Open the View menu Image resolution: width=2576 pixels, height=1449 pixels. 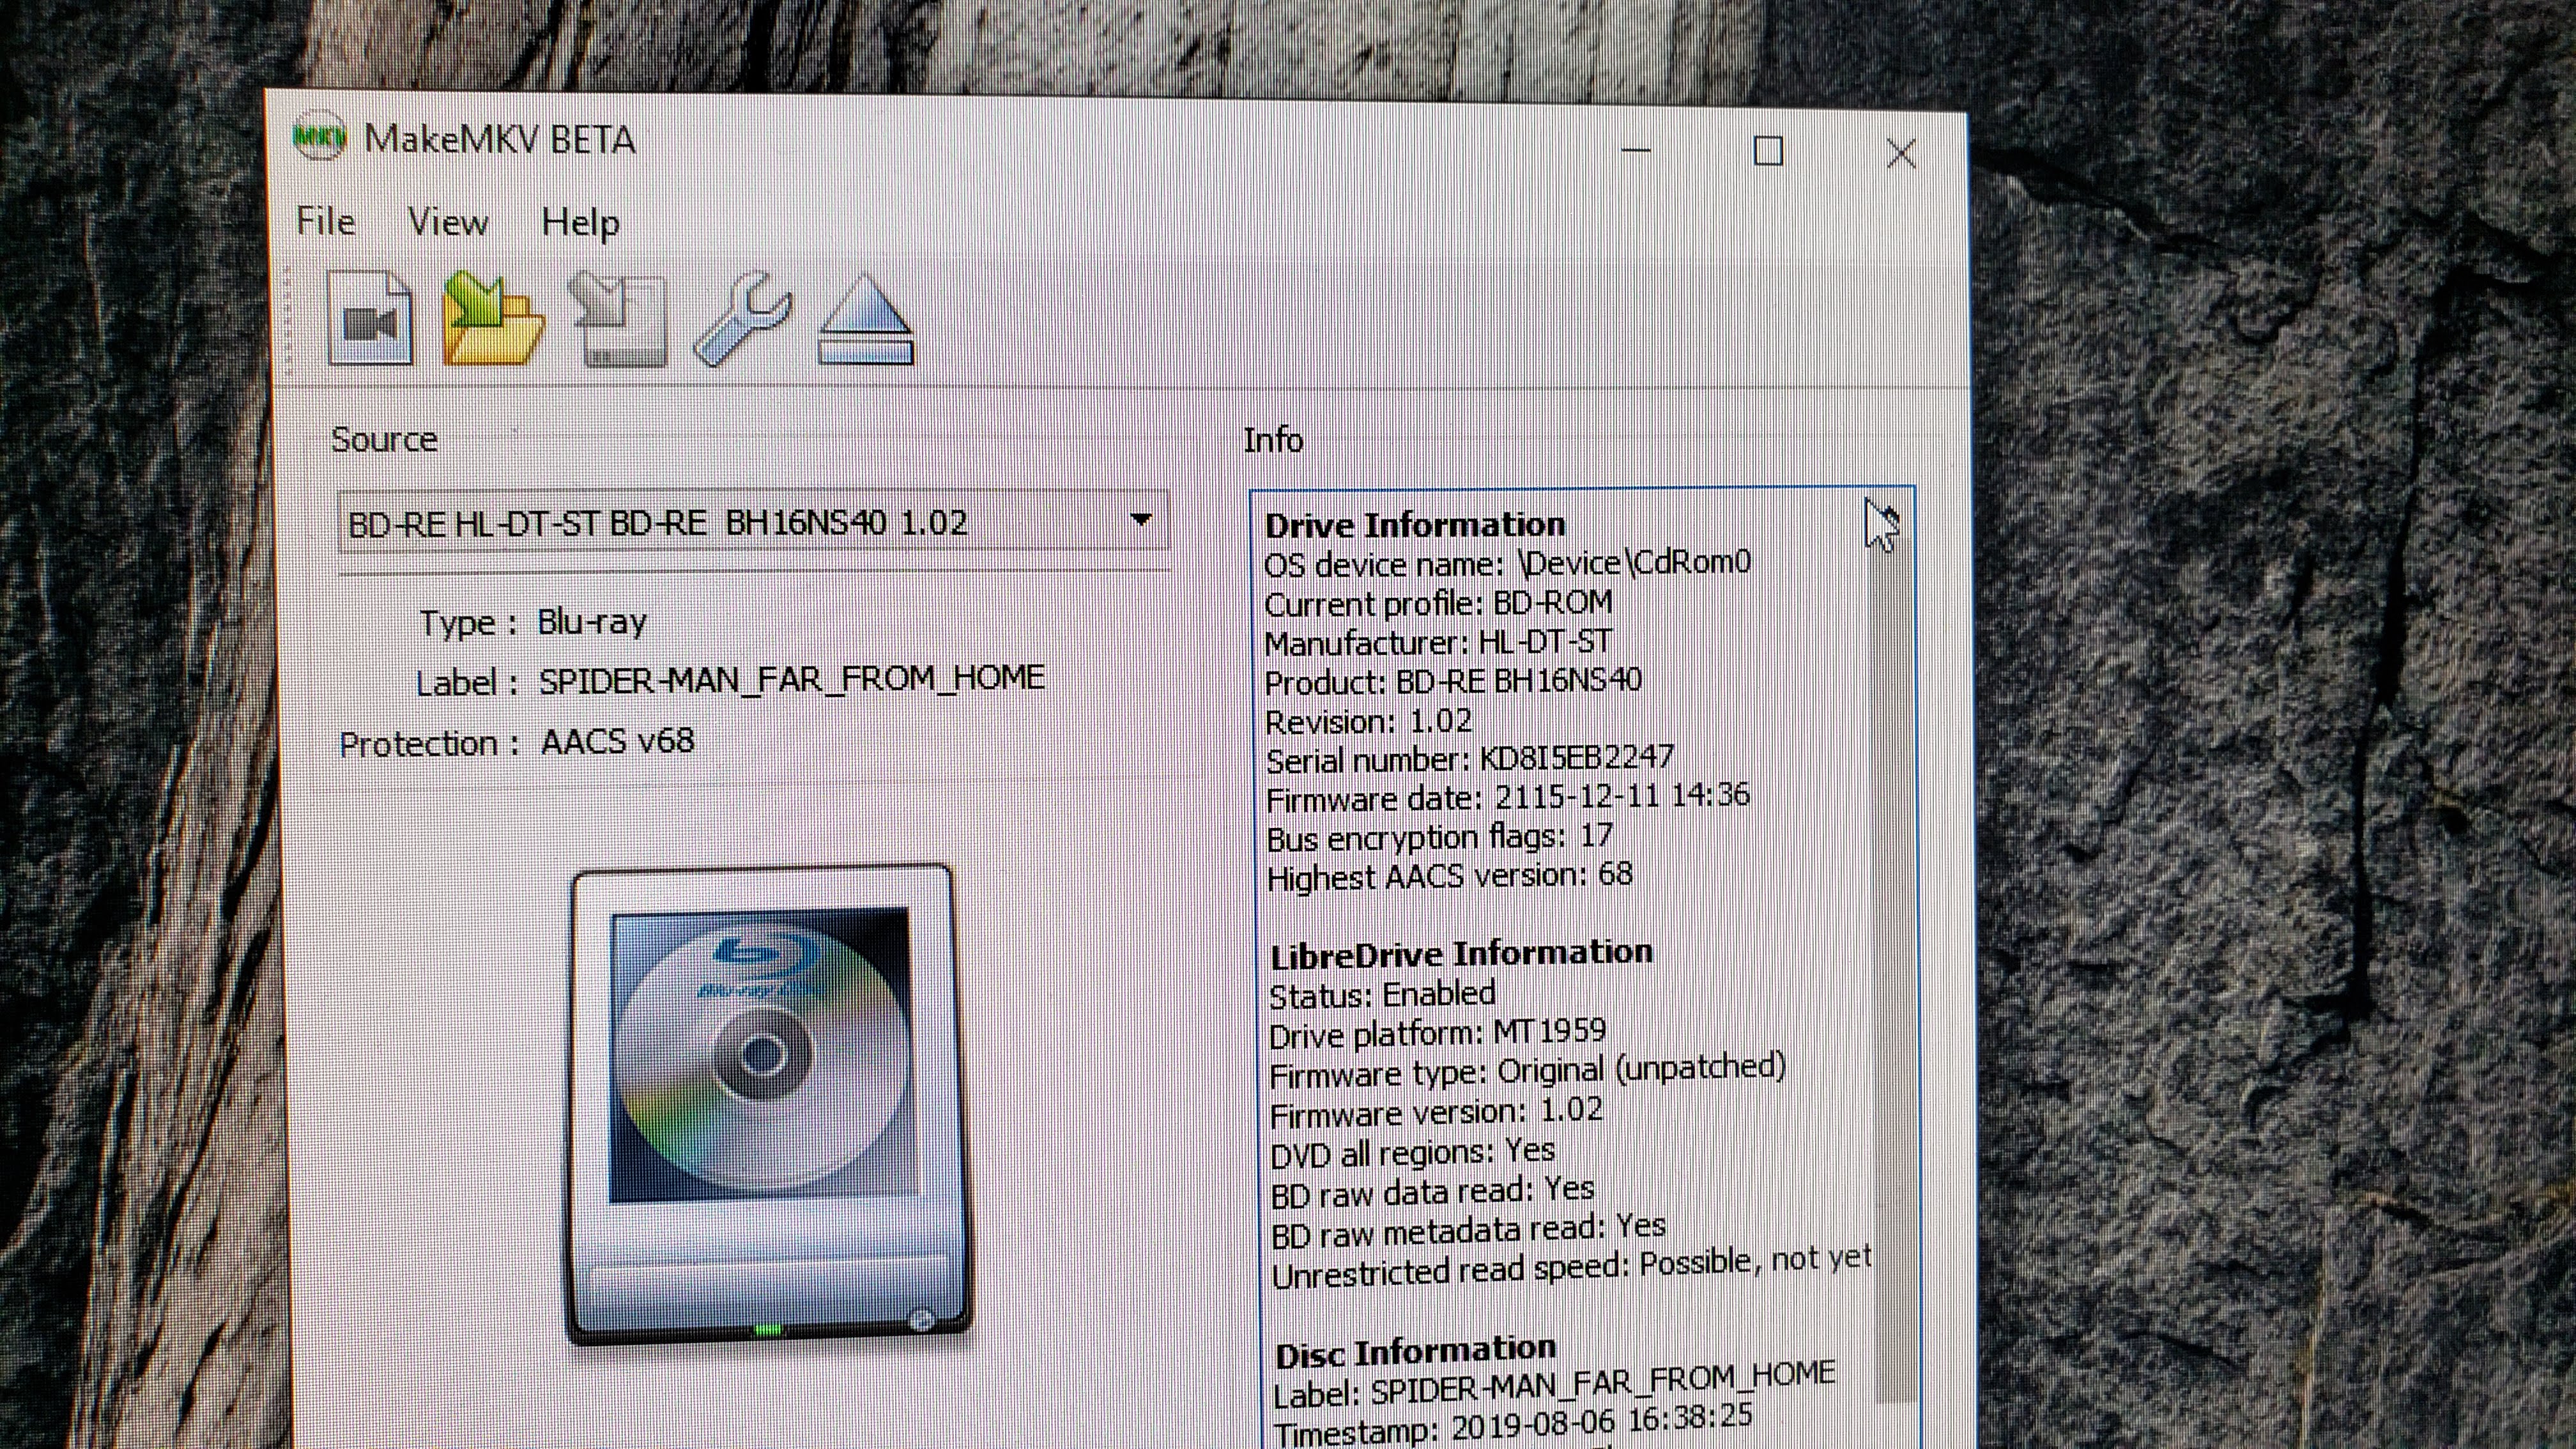448,222
